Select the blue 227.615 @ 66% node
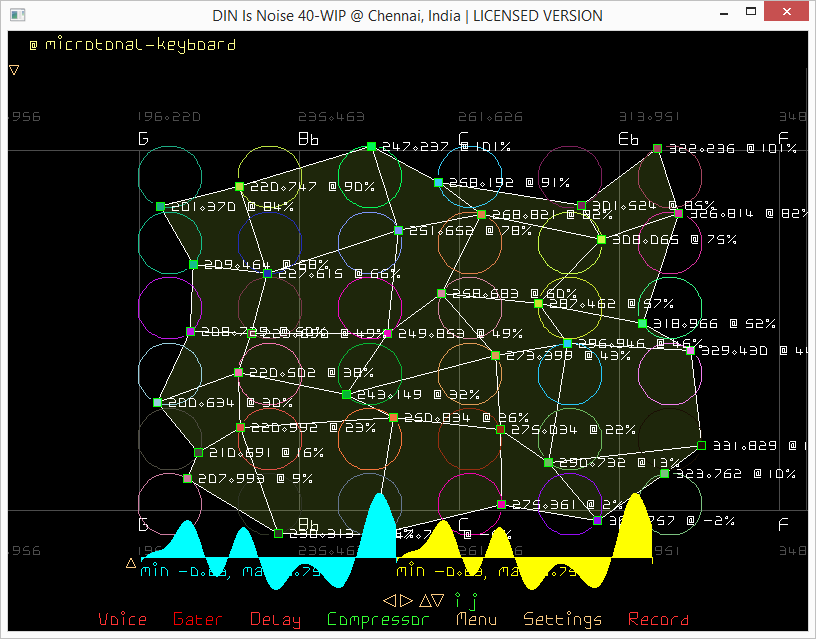Viewport: 816px width, 639px height. coord(267,273)
